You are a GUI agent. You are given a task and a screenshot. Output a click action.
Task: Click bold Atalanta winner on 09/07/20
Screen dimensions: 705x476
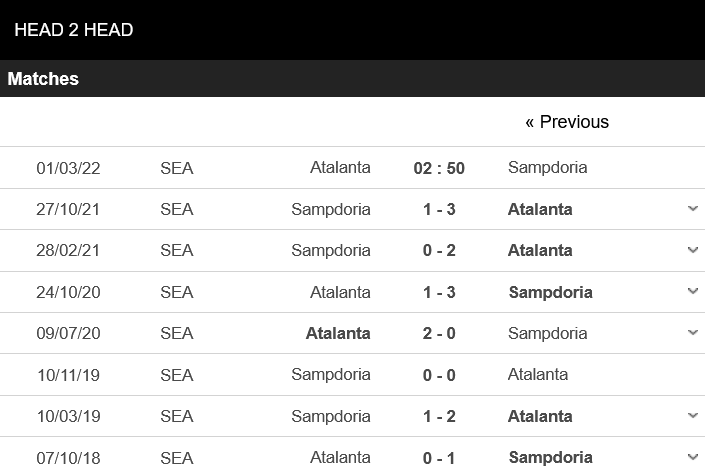pyautogui.click(x=338, y=334)
